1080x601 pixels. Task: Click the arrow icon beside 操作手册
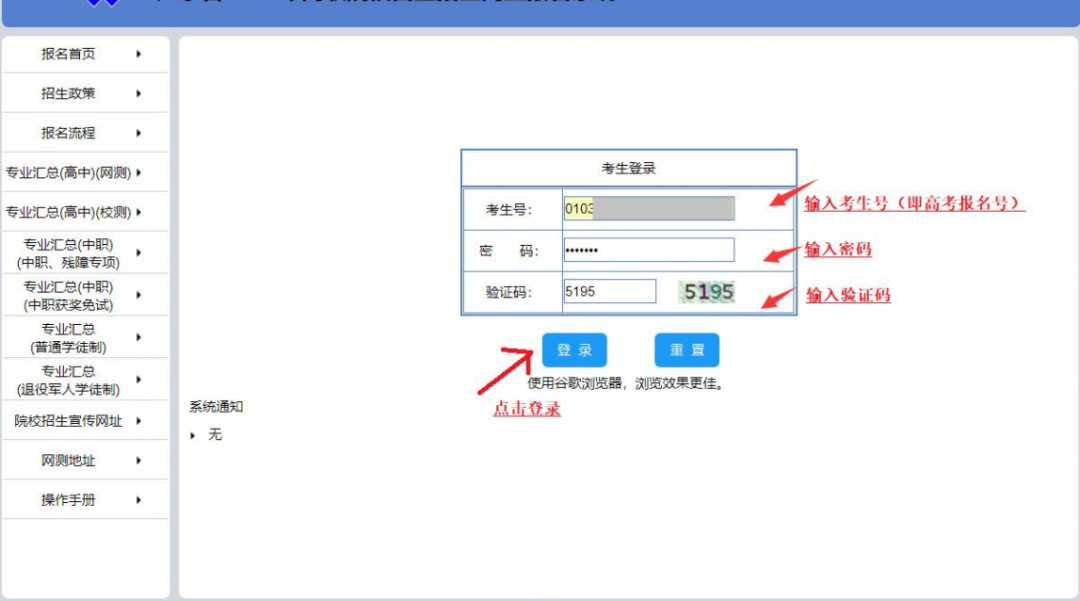138,500
